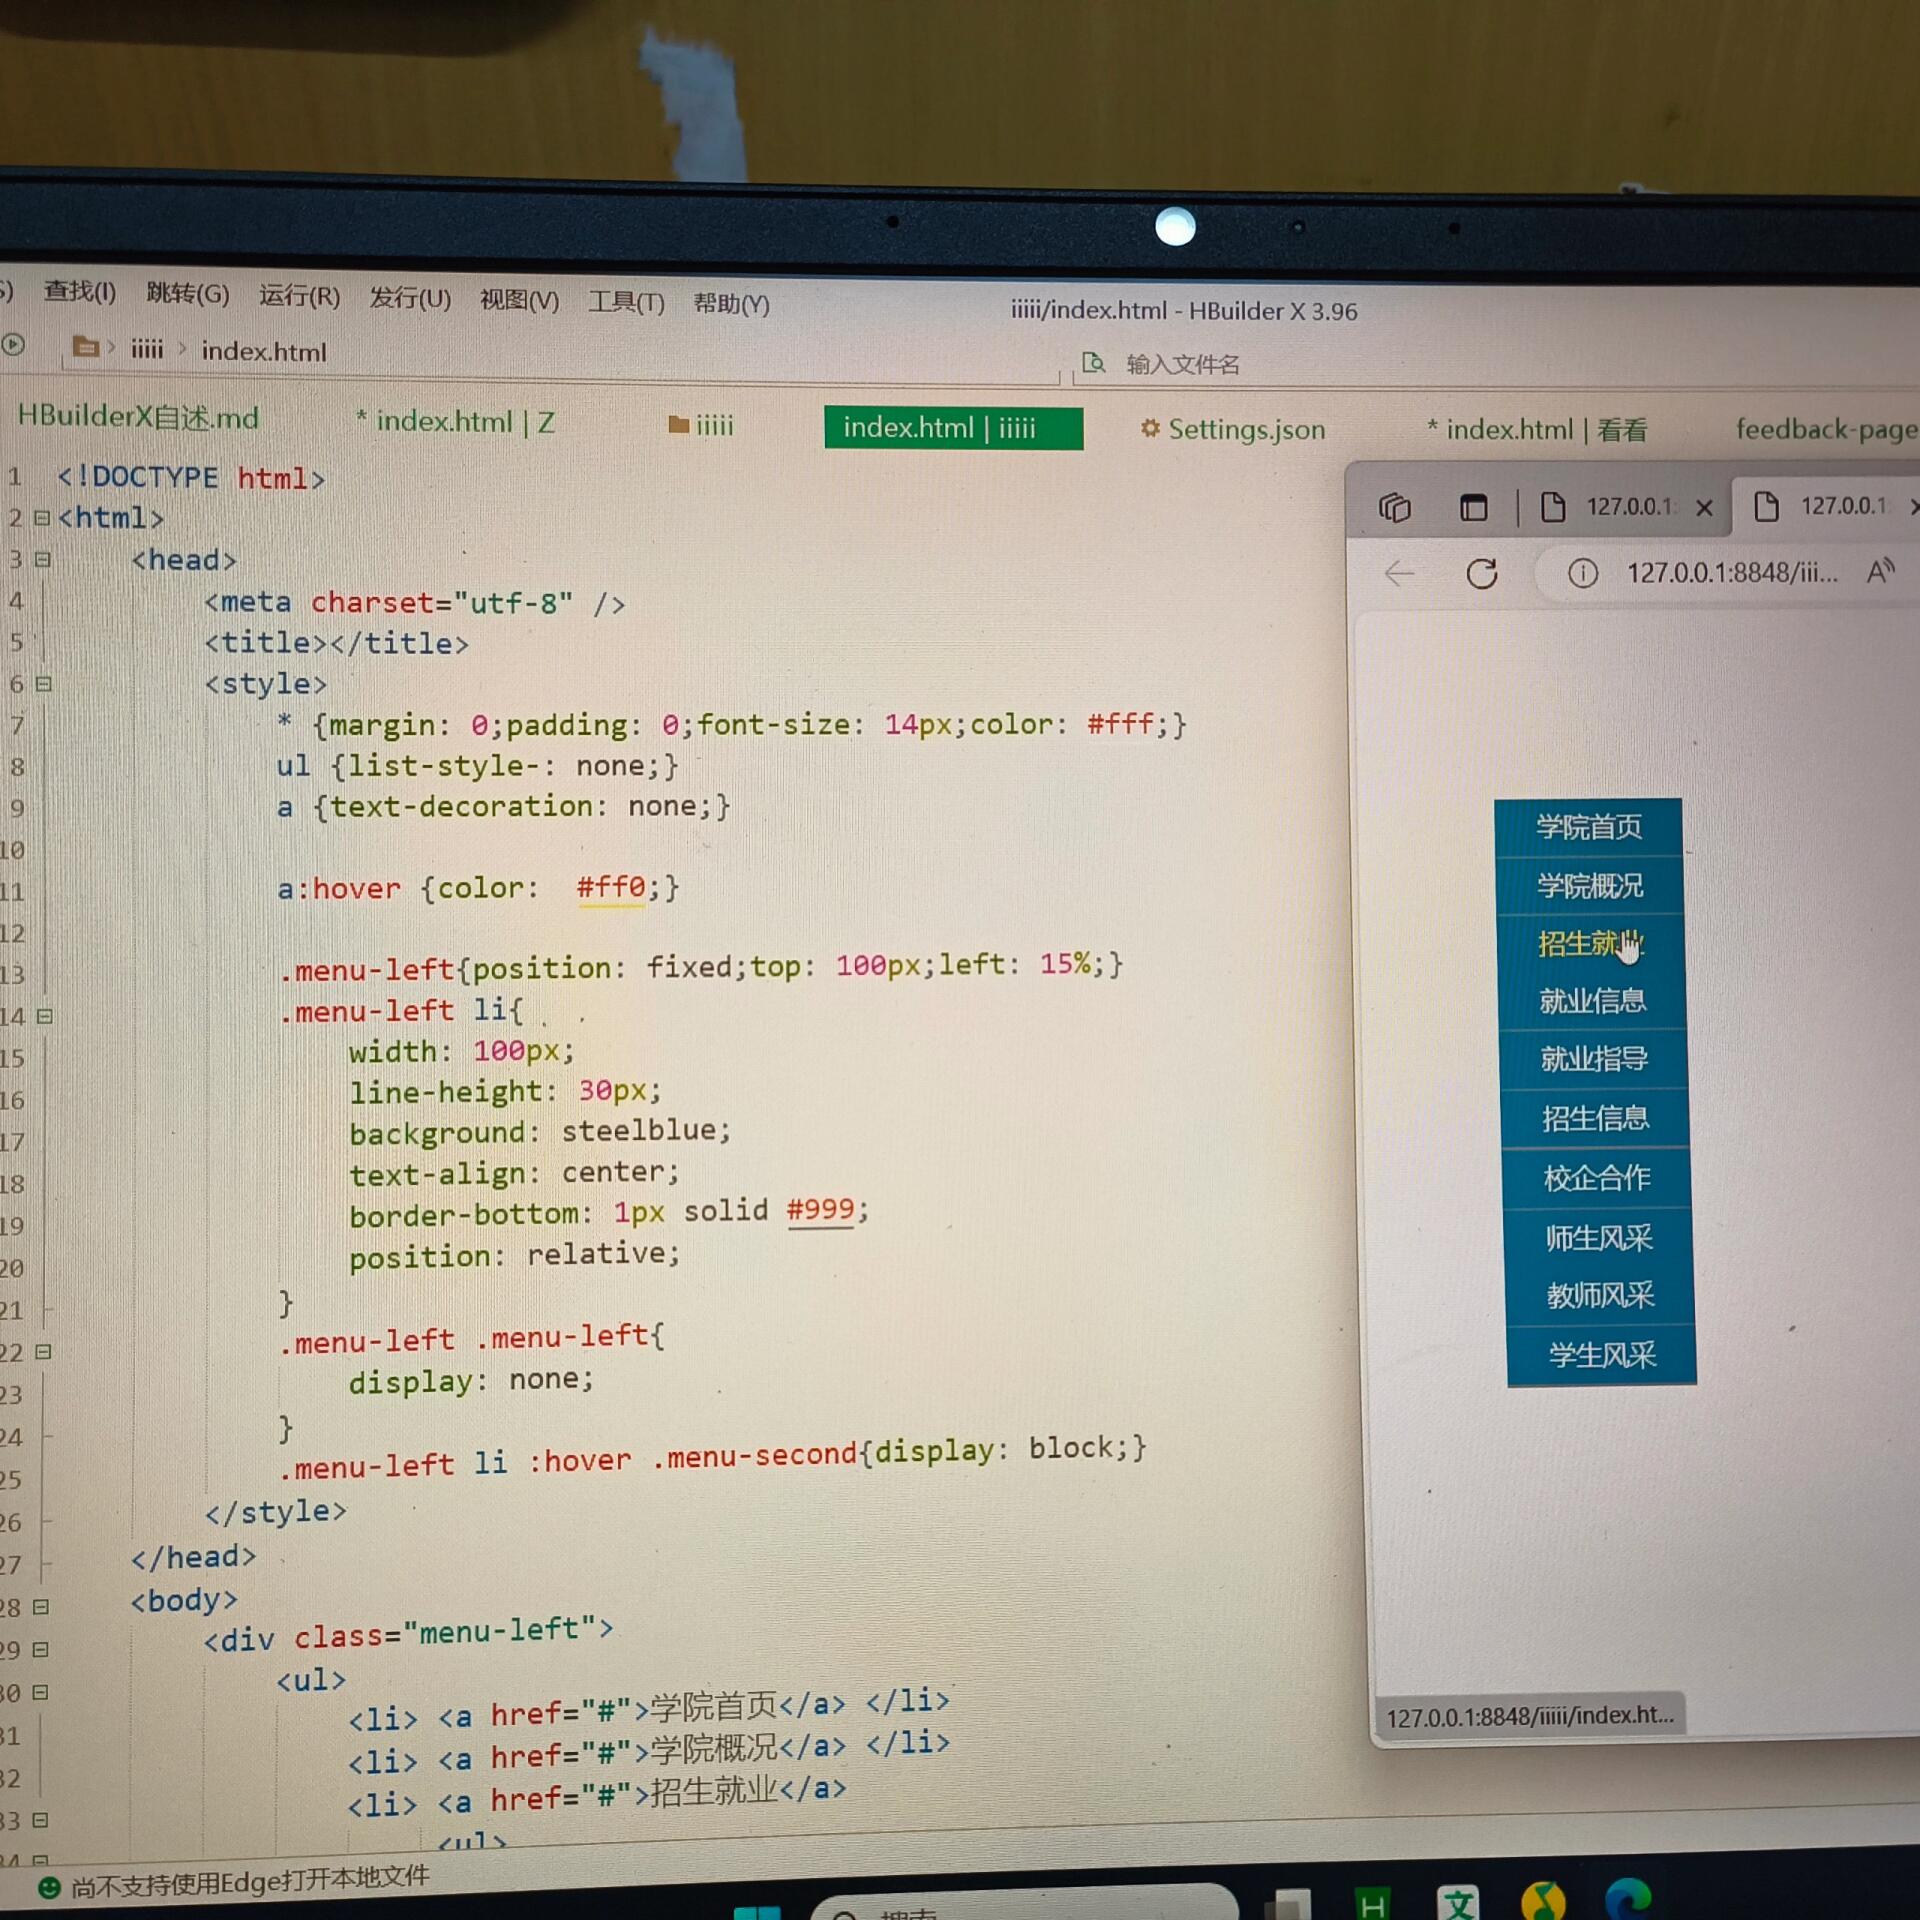Switch to HBuilderX自述.md tab
Screen dimensions: 1920x1920
click(138, 417)
